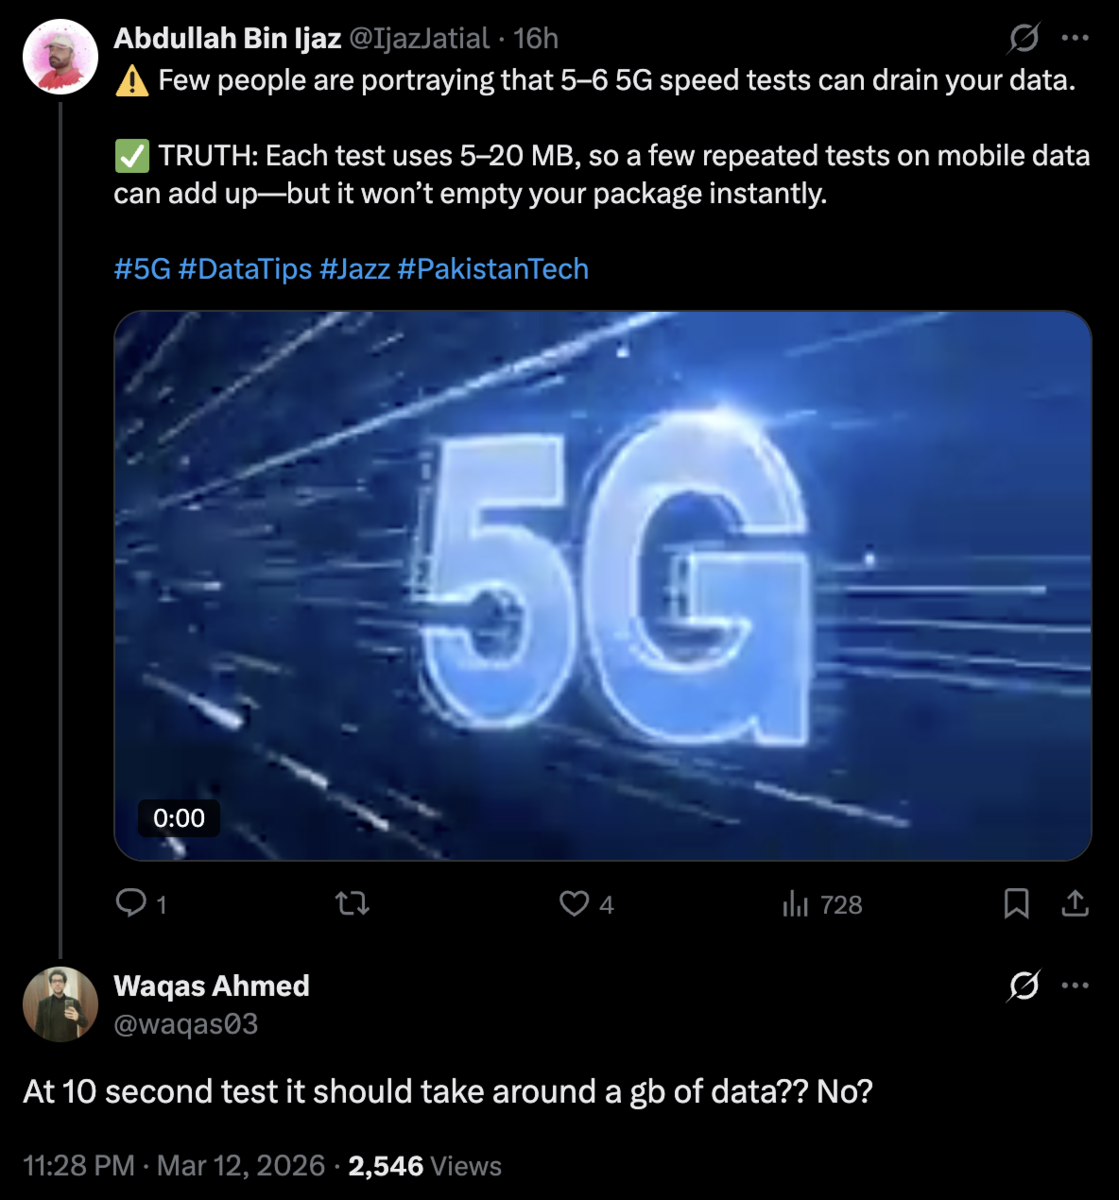Repost Abdullah Bin Ijaz's tweet
Screen dimensions: 1119x1200
tap(352, 904)
